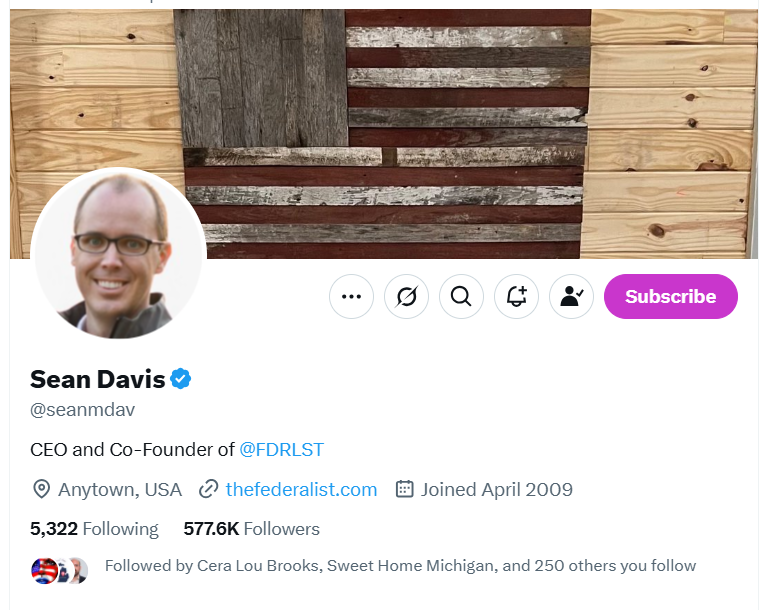Click the @seanmdav handle text

click(x=82, y=410)
